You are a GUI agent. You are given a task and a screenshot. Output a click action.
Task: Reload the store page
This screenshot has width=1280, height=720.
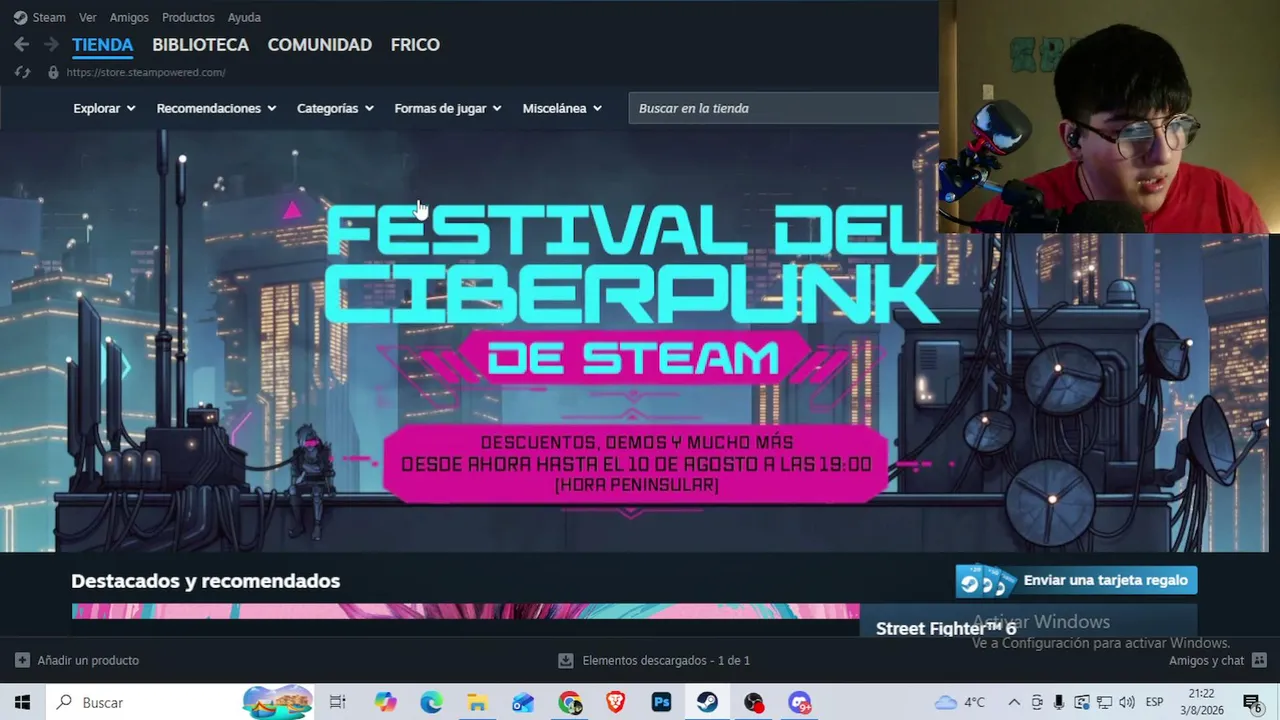click(x=22, y=72)
